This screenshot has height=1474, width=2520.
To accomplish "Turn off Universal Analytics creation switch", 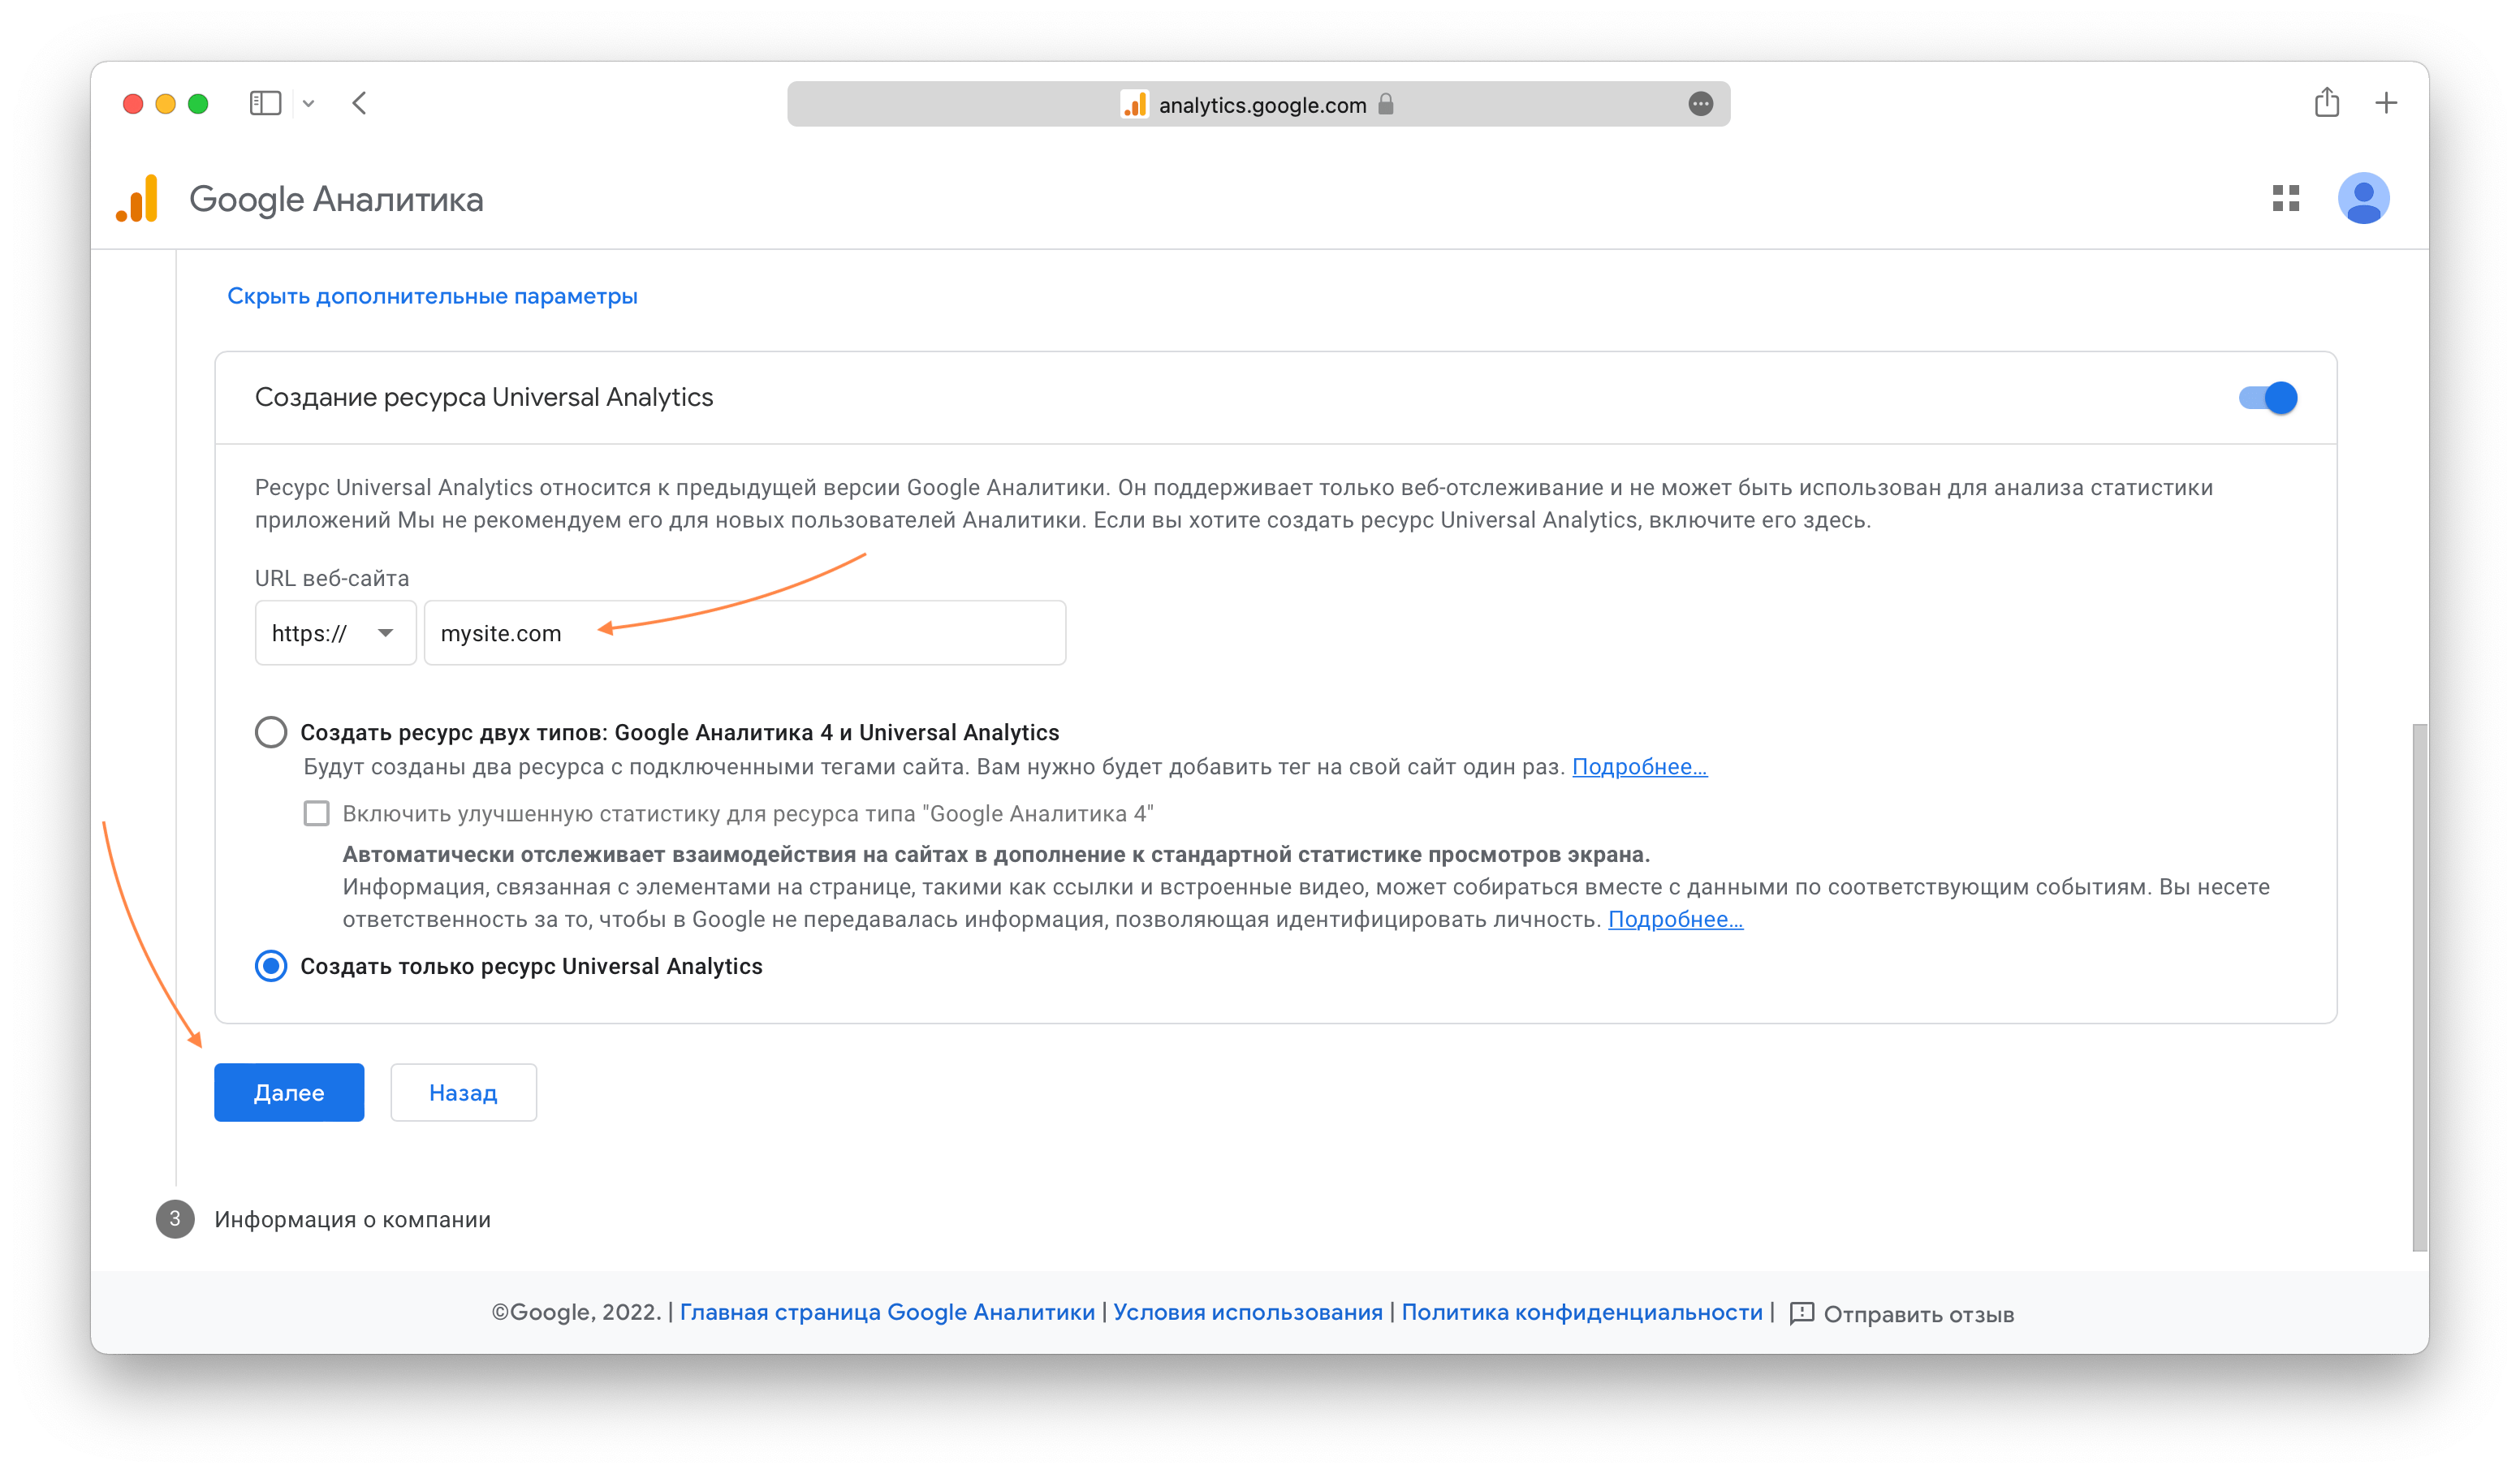I will (2267, 398).
